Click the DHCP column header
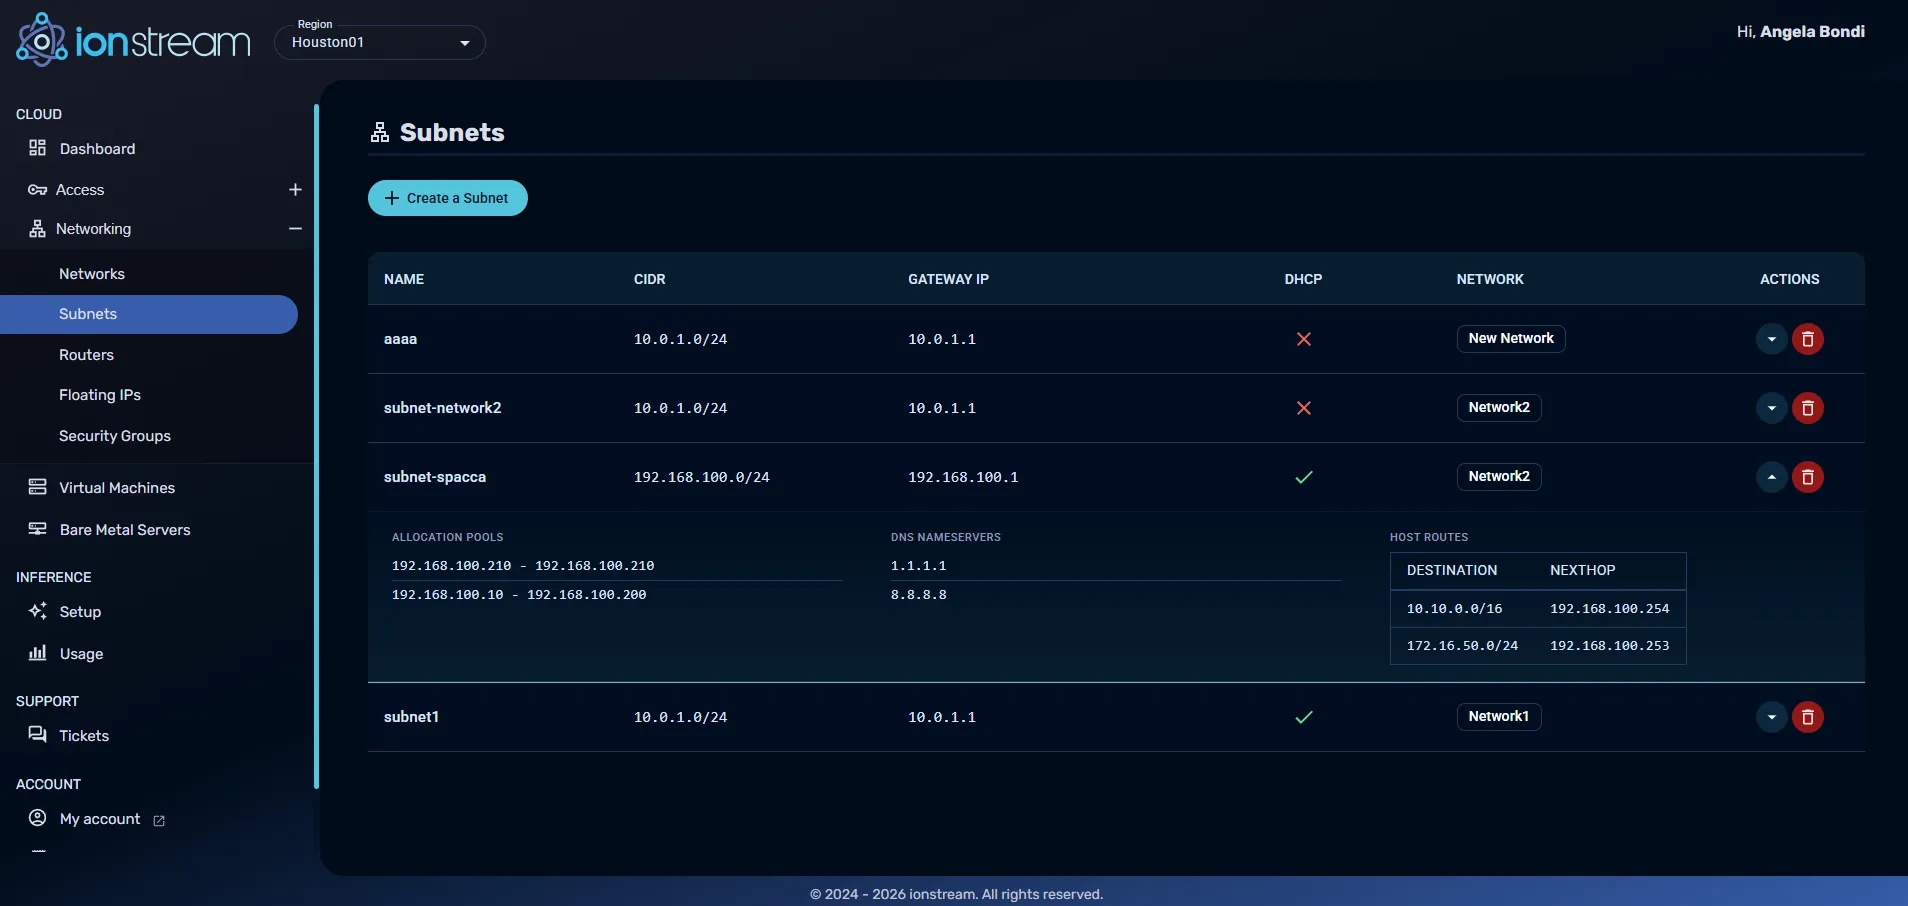 [1303, 279]
